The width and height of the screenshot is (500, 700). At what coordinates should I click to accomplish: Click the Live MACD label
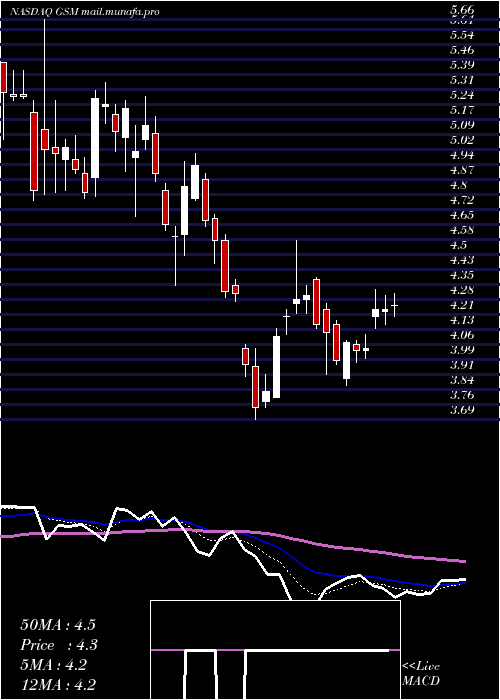(x=421, y=673)
